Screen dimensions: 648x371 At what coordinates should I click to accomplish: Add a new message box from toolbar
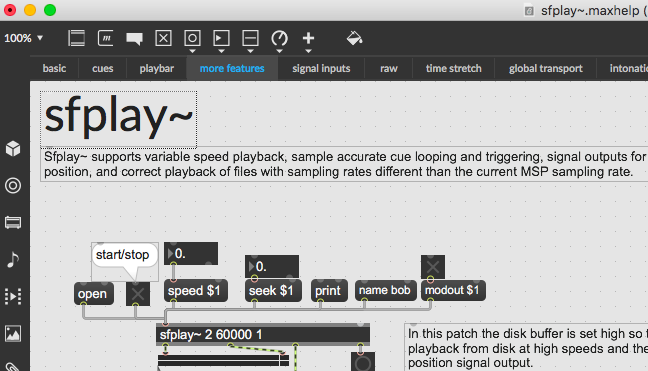click(106, 38)
